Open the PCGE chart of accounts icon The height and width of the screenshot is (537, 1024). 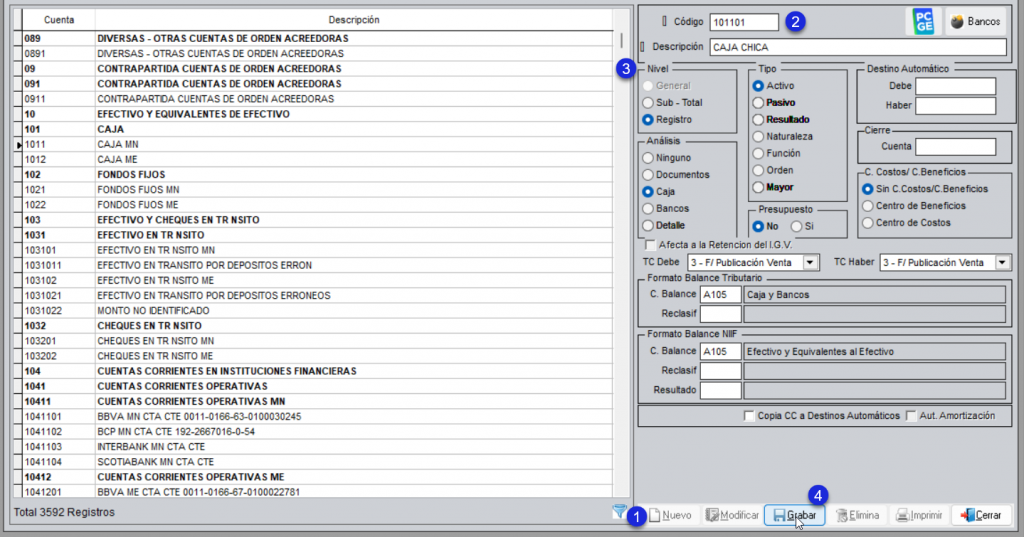923,22
